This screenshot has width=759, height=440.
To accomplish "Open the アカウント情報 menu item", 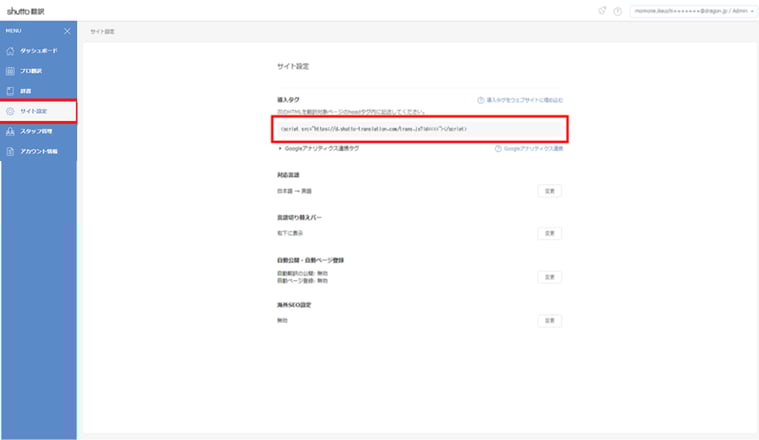I will coord(39,152).
